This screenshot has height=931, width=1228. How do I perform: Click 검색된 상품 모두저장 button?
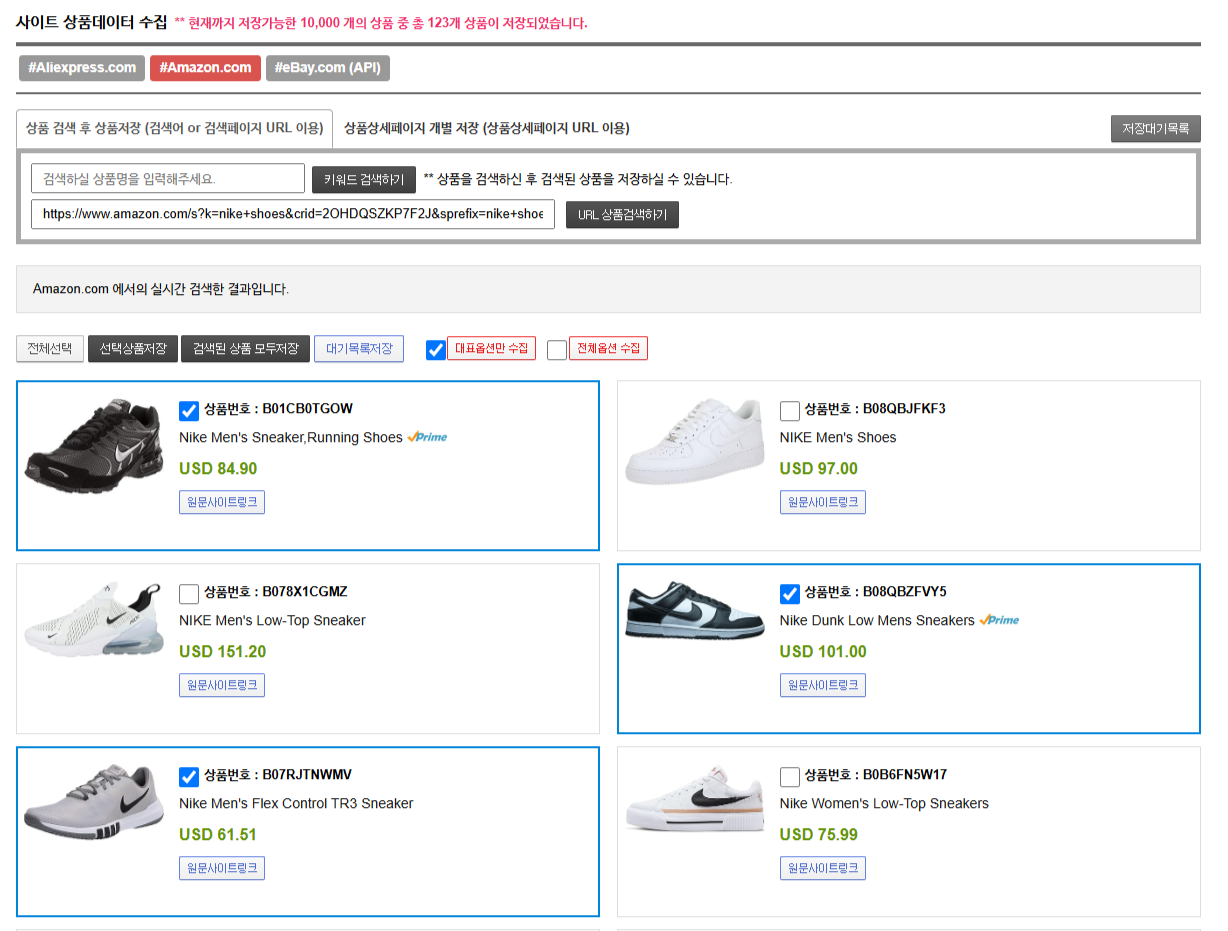click(245, 348)
